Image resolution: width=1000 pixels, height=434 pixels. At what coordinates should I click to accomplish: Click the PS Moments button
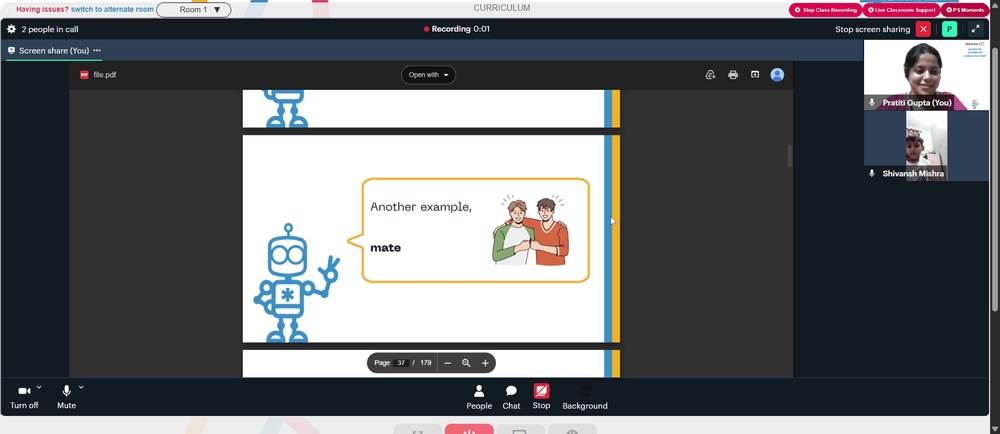(x=965, y=10)
